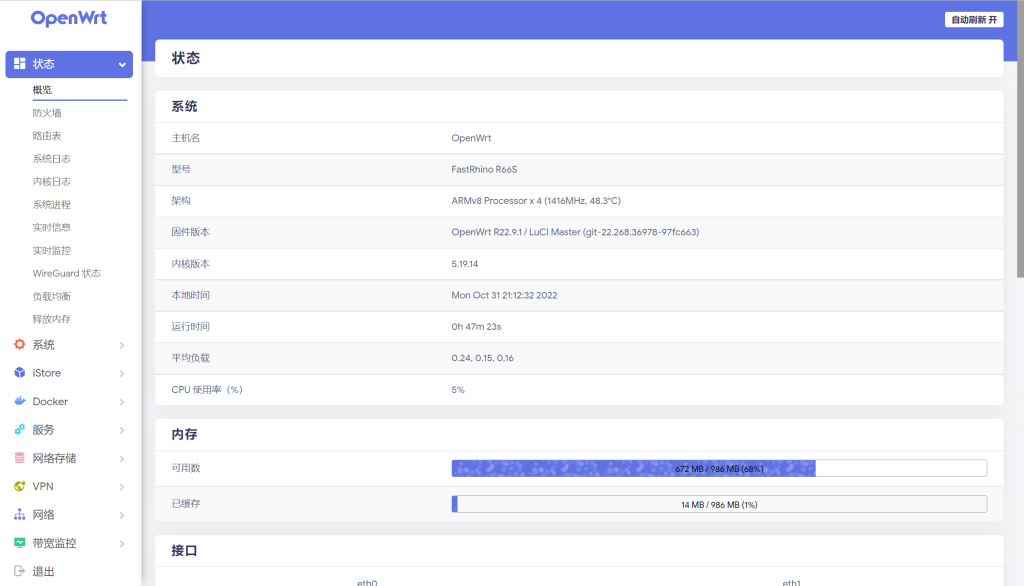Click the 运行时间 row label
This screenshot has width=1024, height=586.
[x=190, y=327]
